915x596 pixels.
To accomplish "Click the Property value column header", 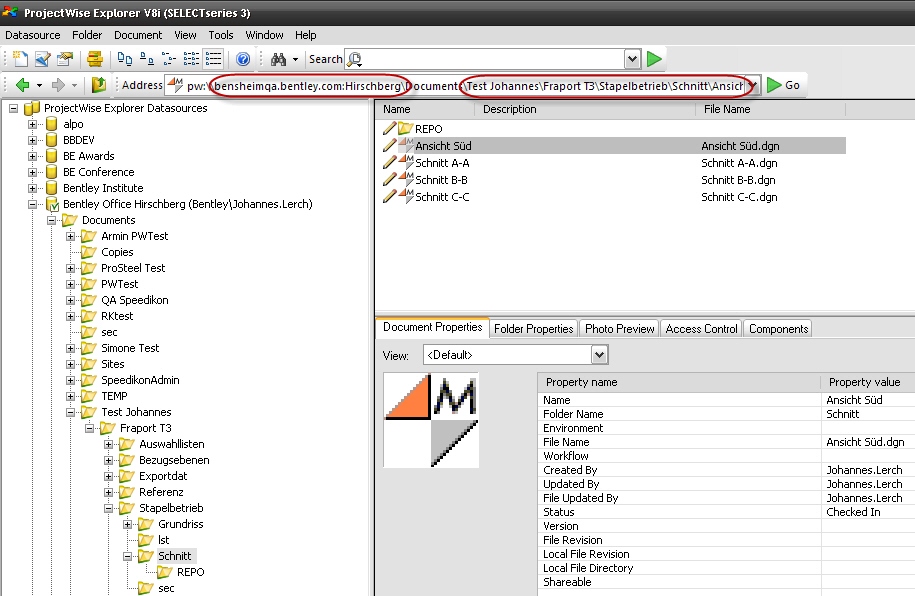I will (x=868, y=382).
